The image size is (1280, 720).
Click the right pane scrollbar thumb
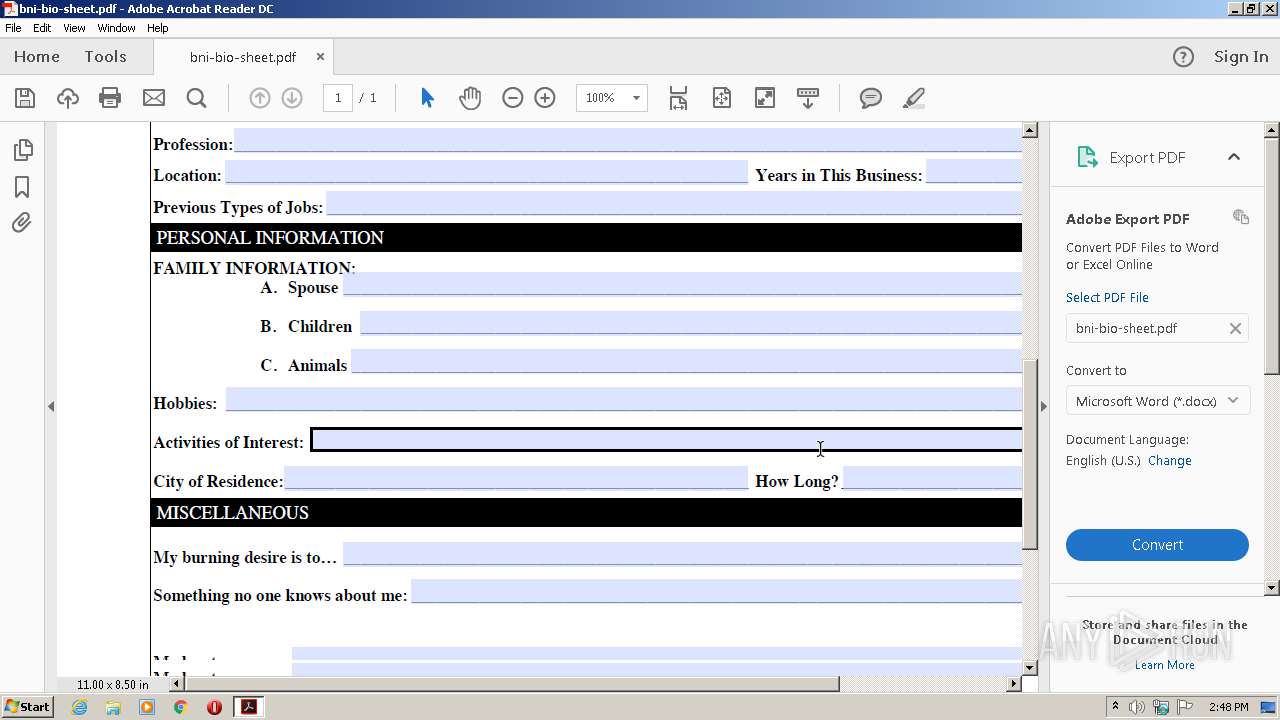click(1272, 255)
